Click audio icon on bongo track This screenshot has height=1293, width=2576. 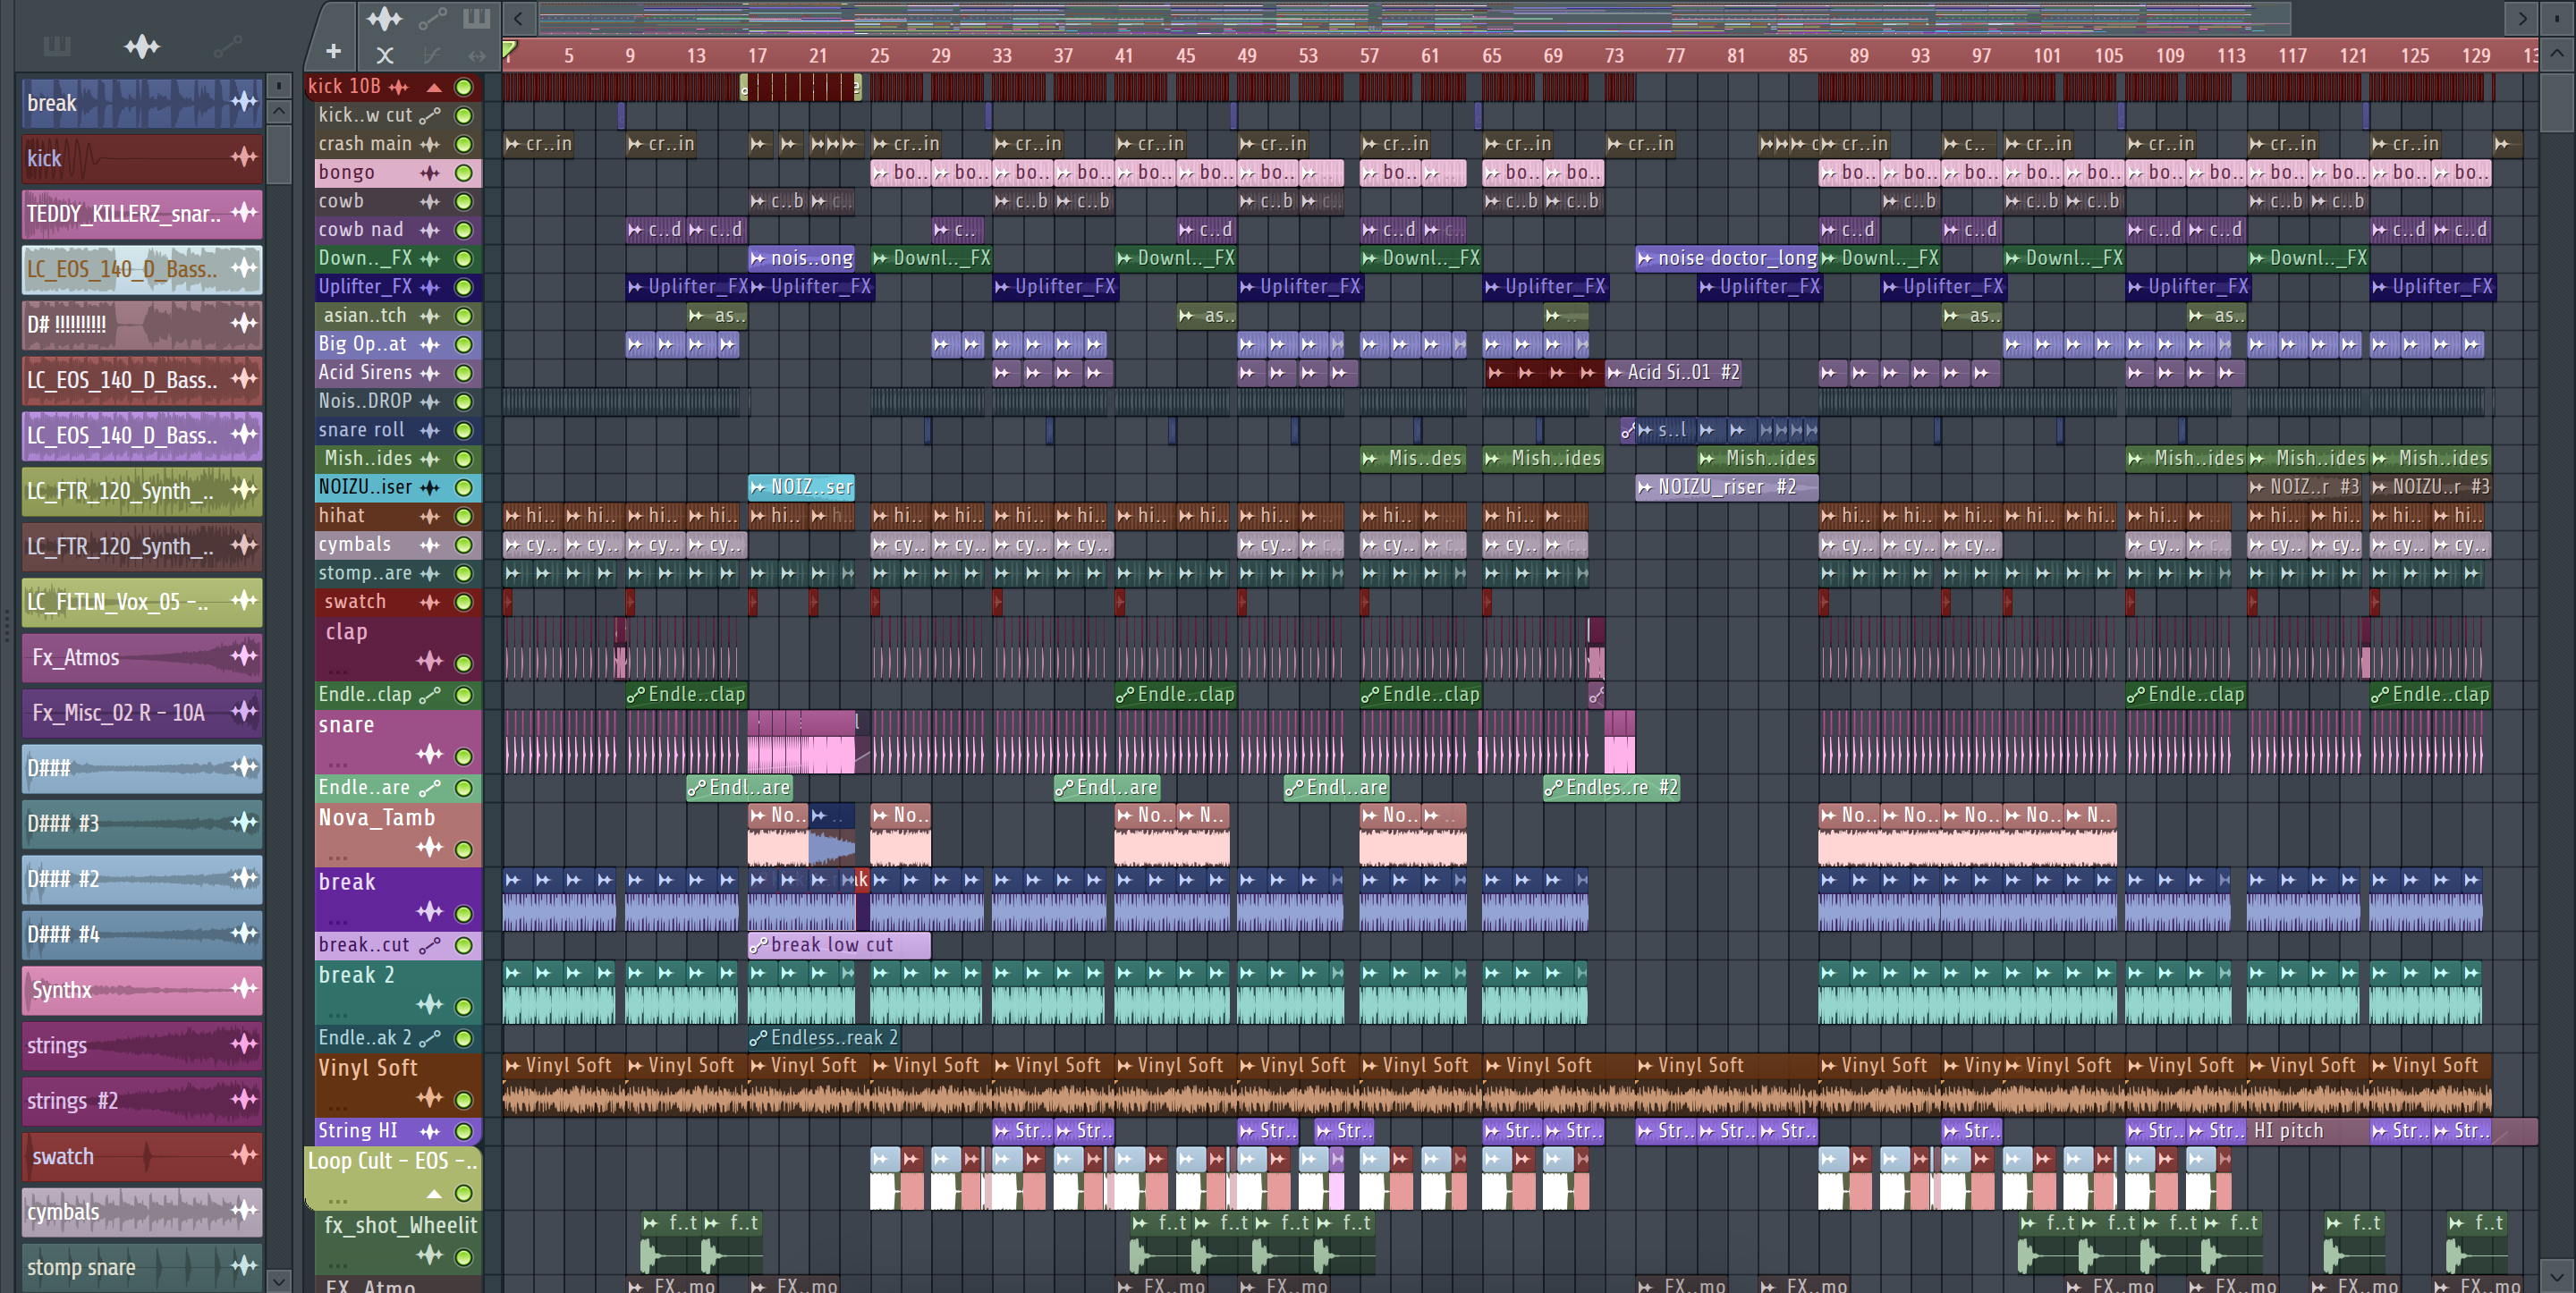[430, 173]
